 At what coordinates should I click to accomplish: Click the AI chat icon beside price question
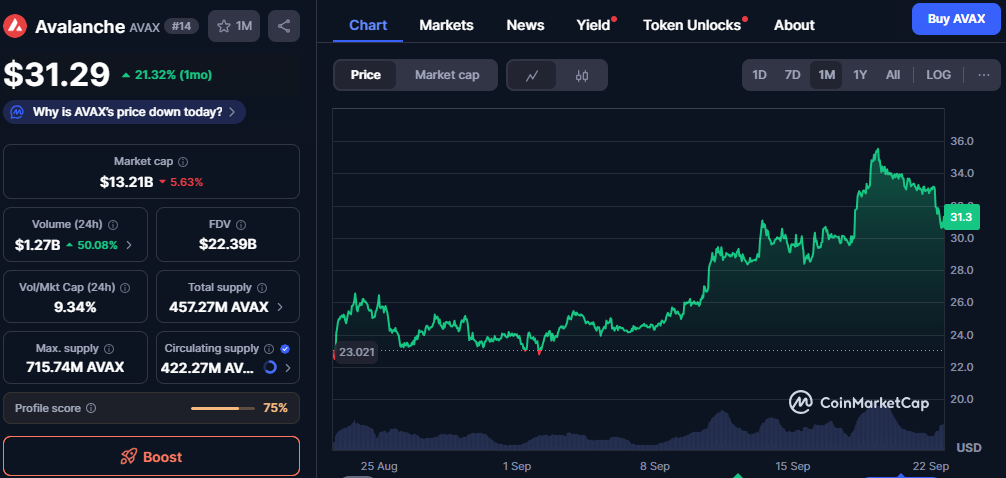18,112
